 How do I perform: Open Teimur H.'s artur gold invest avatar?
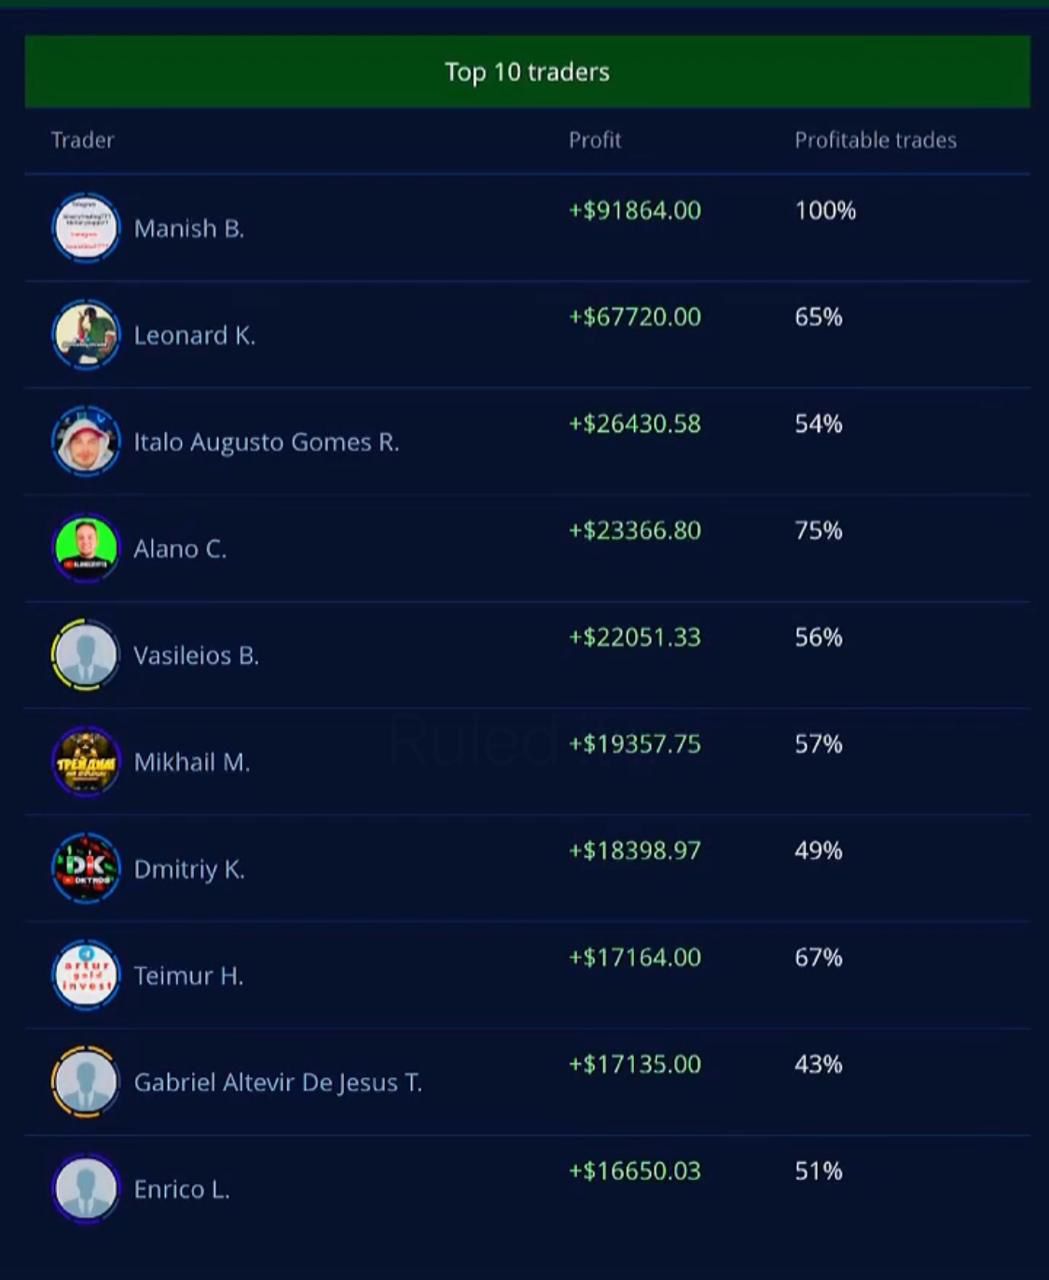click(x=85, y=975)
